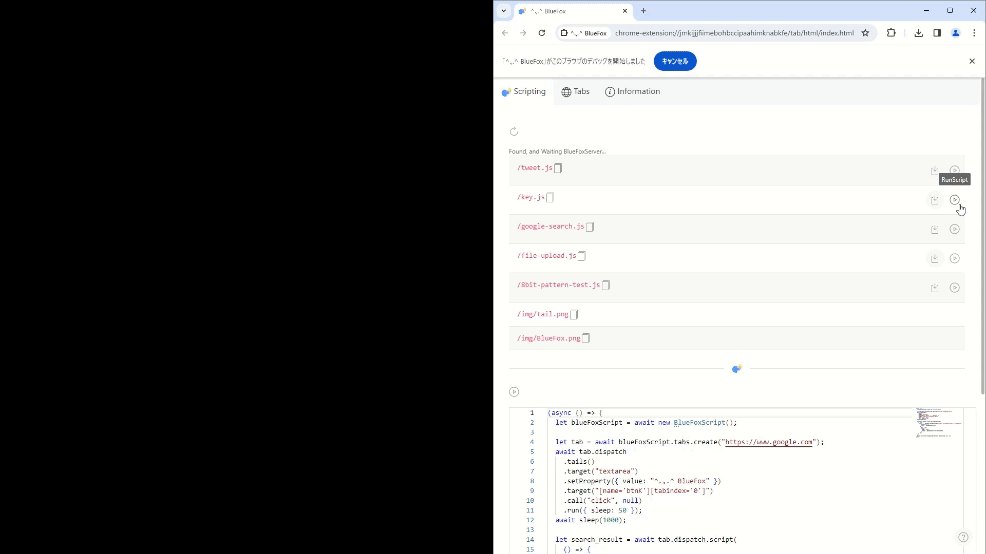This screenshot has width=986, height=554.
Task: Dismiss the debugging notification bar
Action: pos(971,61)
